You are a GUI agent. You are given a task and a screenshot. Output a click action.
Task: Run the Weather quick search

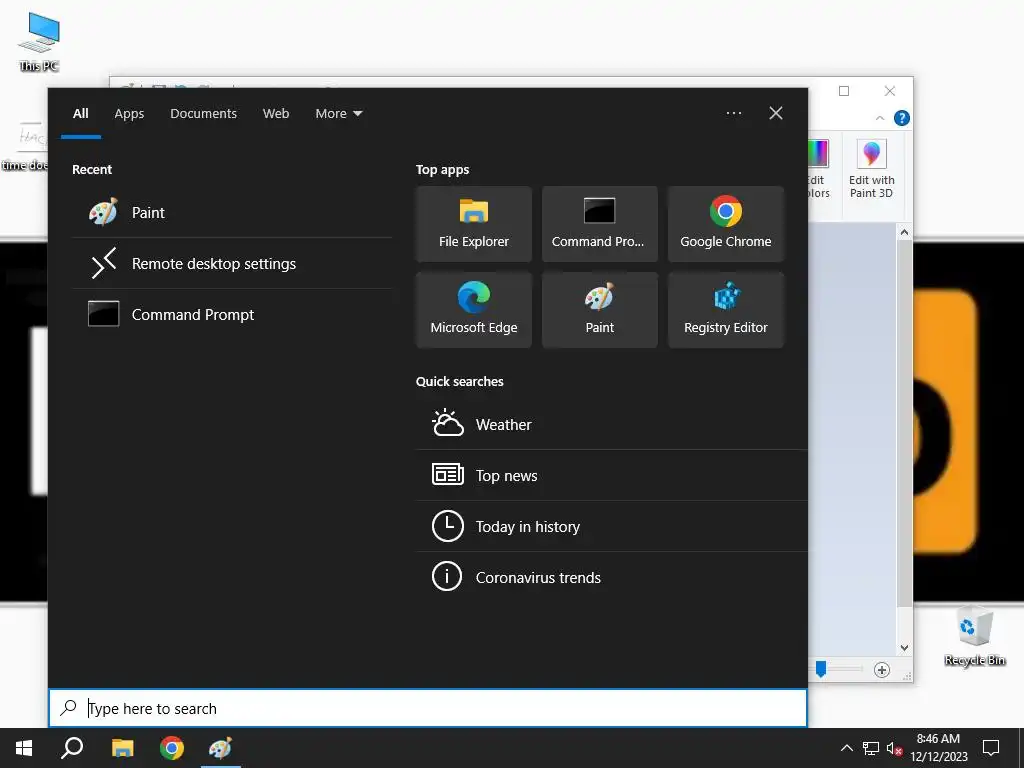coord(611,424)
